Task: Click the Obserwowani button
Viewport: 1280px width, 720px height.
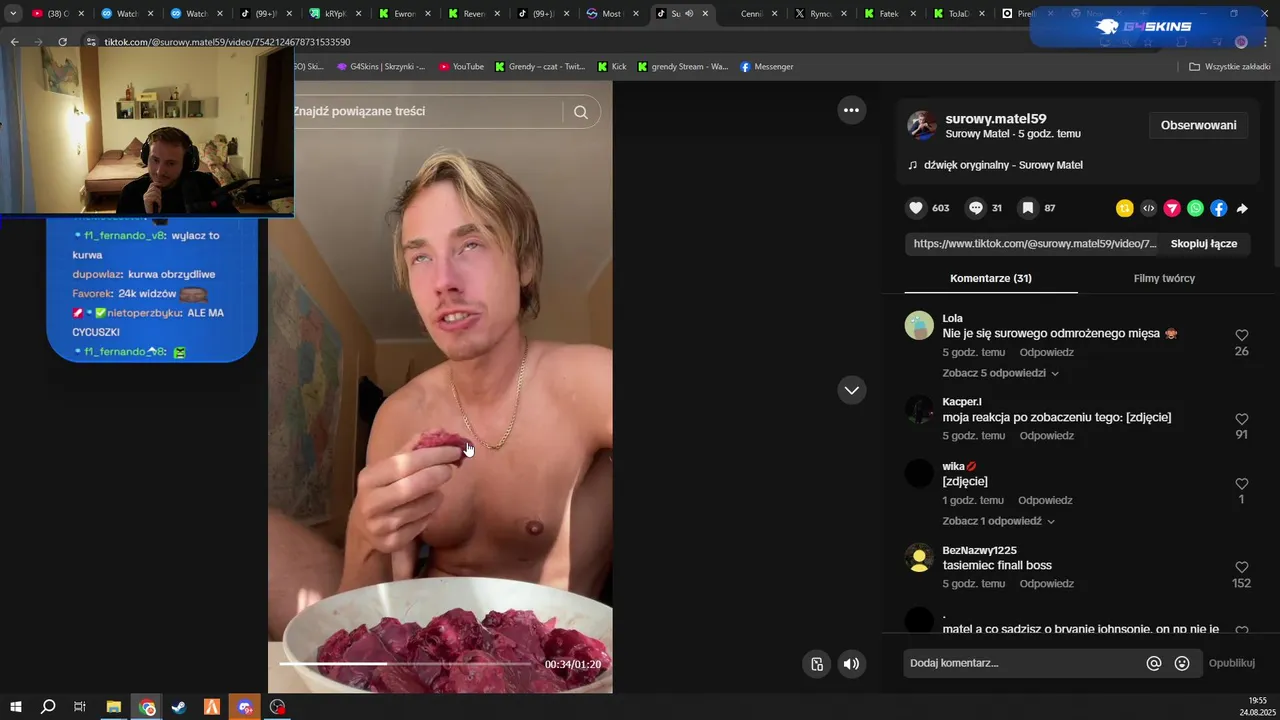Action: [1198, 125]
